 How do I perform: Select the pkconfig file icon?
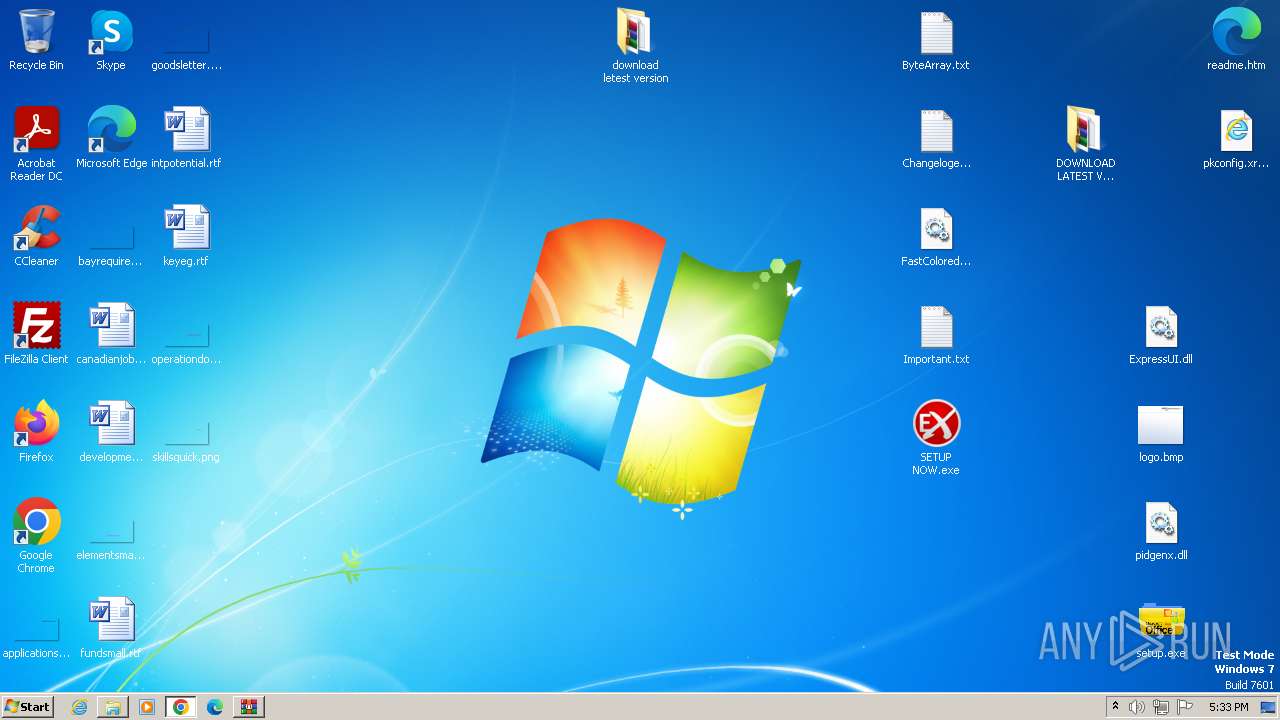tap(1236, 138)
